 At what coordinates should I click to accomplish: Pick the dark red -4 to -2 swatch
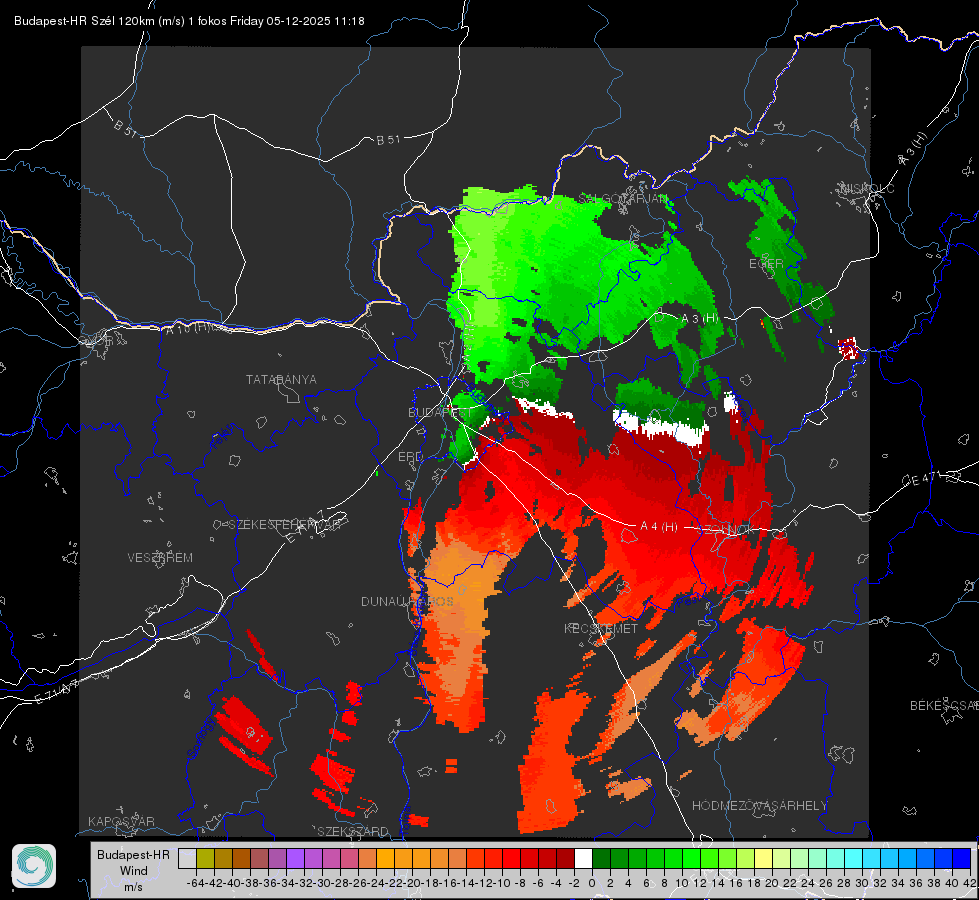(x=565, y=858)
